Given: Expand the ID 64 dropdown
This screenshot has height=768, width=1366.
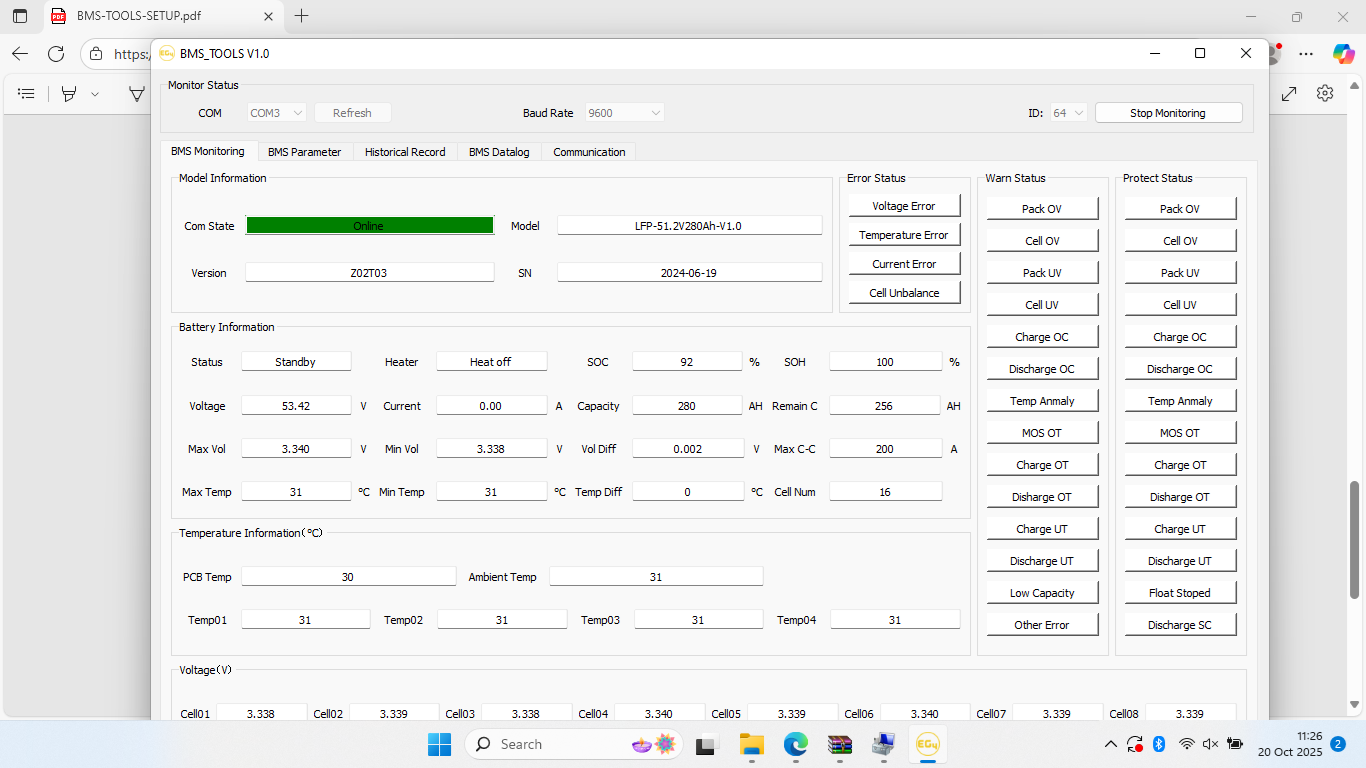Looking at the screenshot, I should 1068,113.
